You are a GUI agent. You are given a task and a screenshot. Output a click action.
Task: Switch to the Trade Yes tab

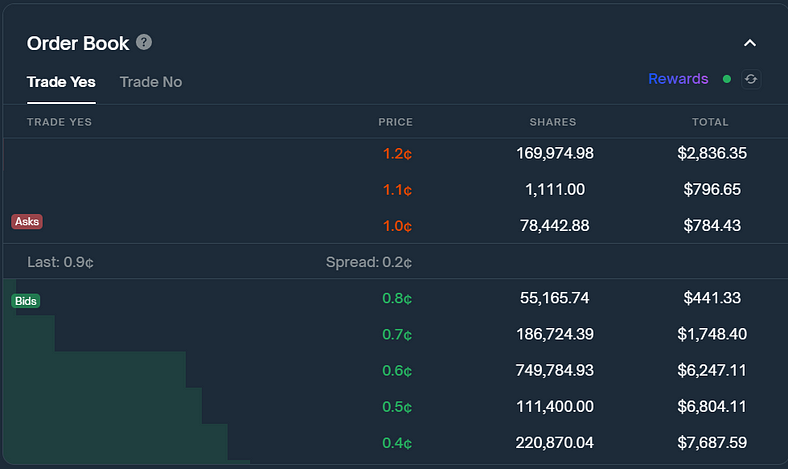(61, 82)
